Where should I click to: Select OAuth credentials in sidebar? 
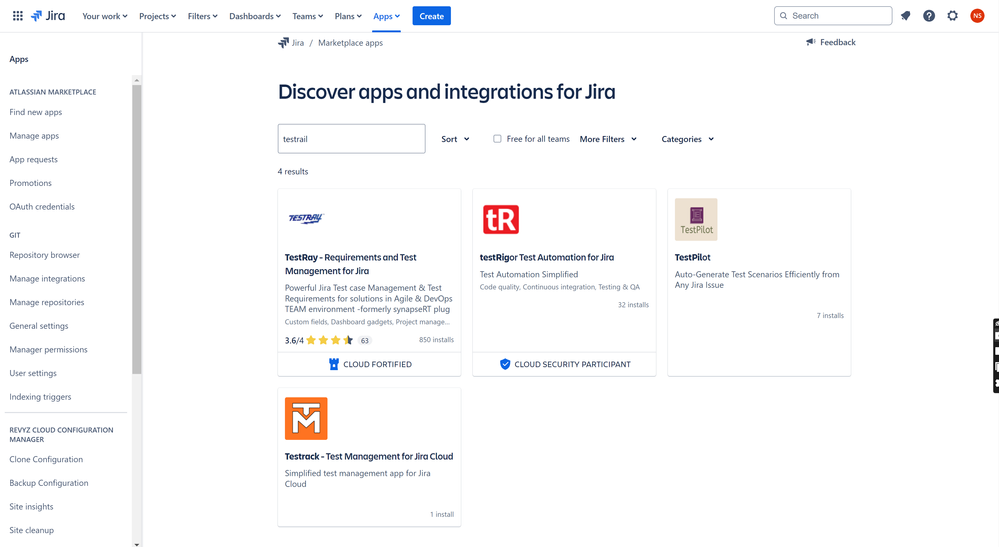tap(42, 206)
